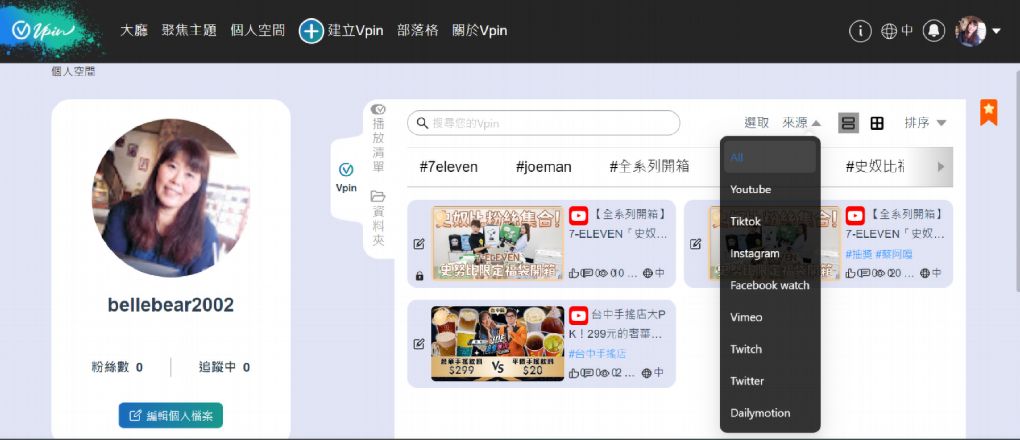This screenshot has width=1020, height=440.
Task: Click the #台中手搖店 hashtag link
Action: pos(597,354)
